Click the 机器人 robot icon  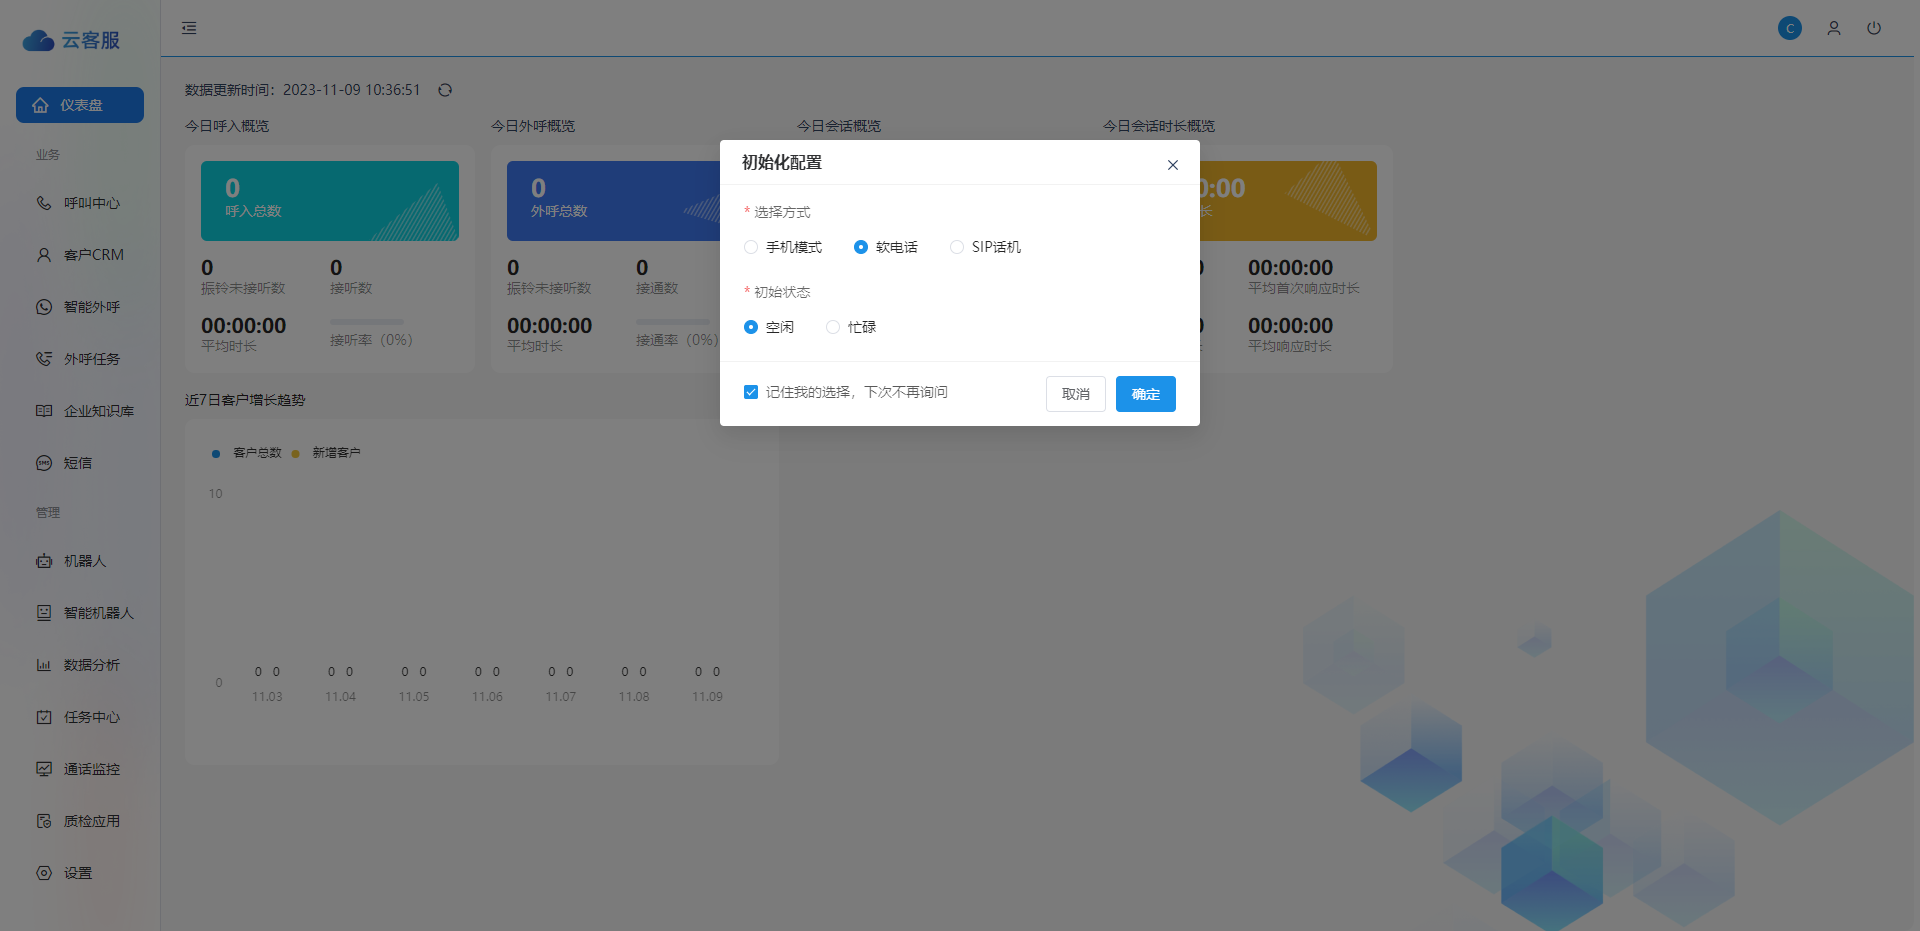pos(44,561)
